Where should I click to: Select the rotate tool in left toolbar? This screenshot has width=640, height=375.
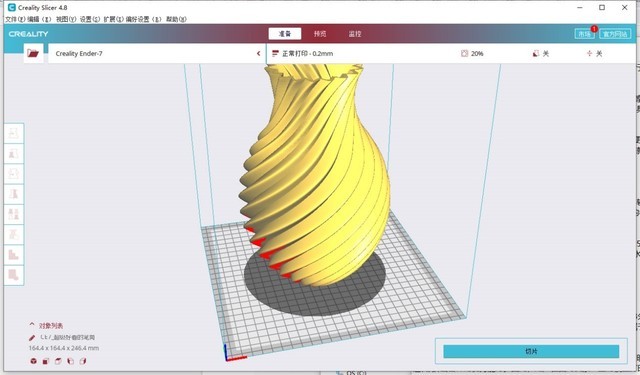13,174
